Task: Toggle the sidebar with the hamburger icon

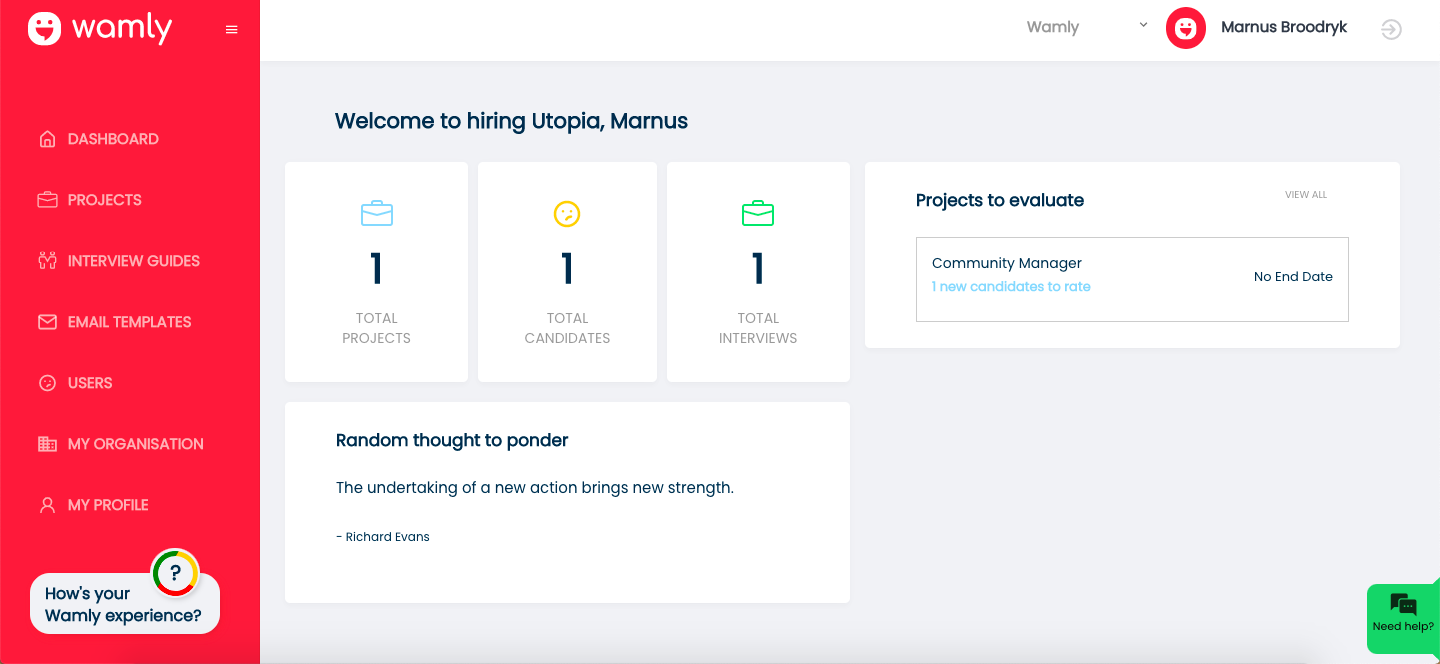Action: click(x=231, y=29)
